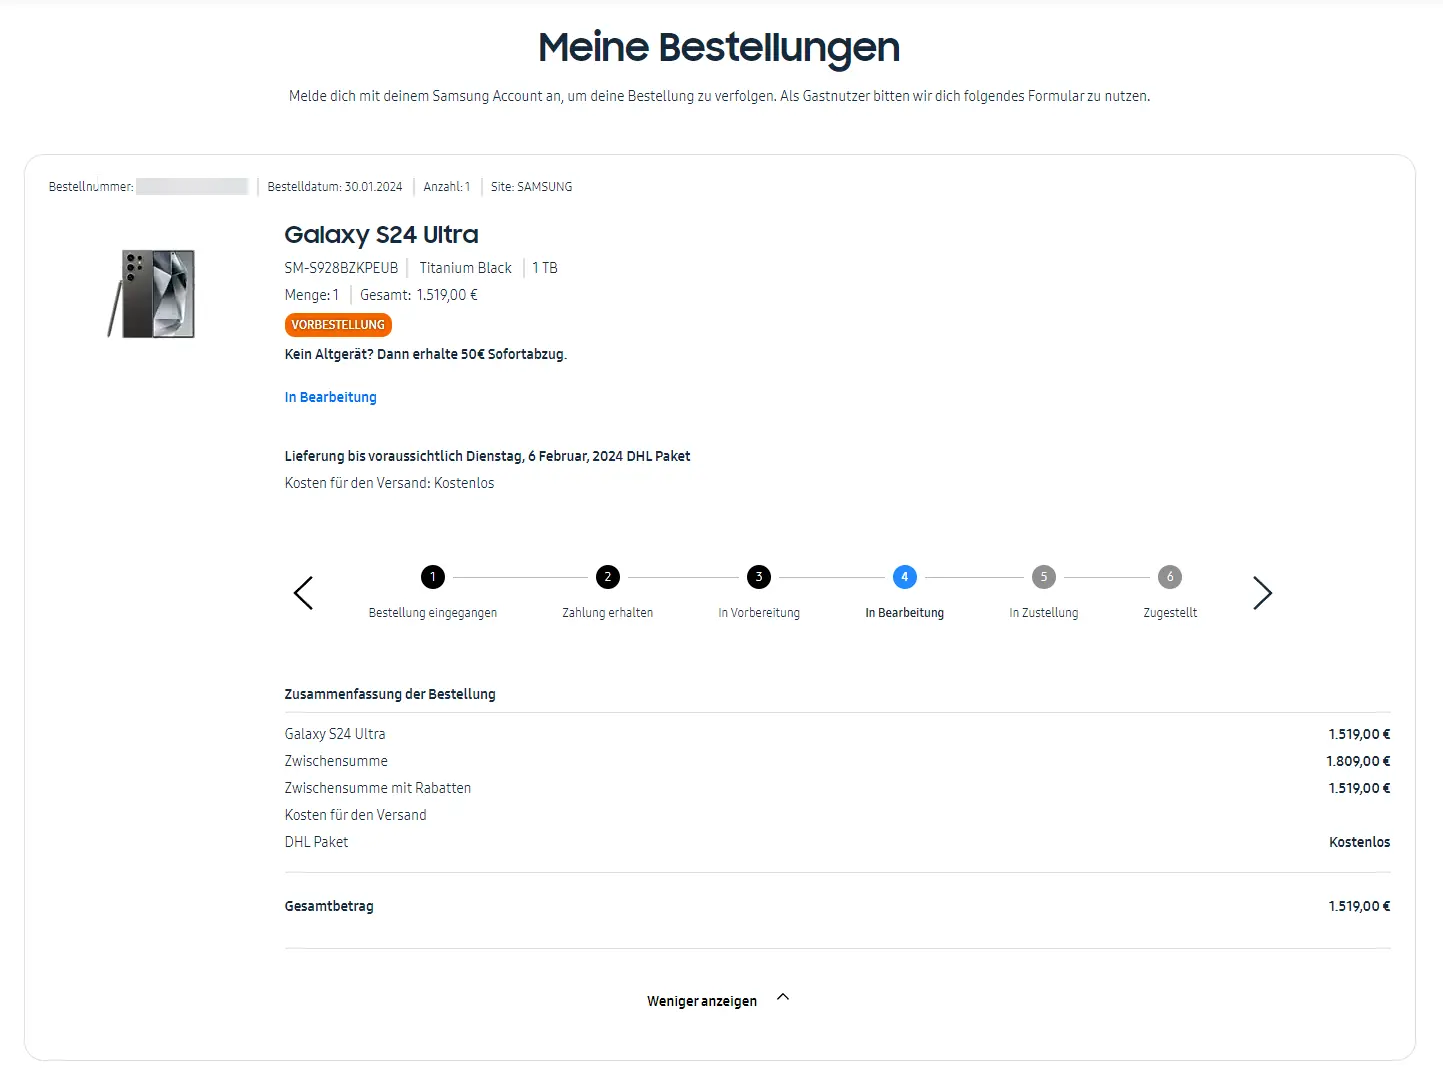Click the Gesamt: 1.519,00 € text

click(419, 295)
